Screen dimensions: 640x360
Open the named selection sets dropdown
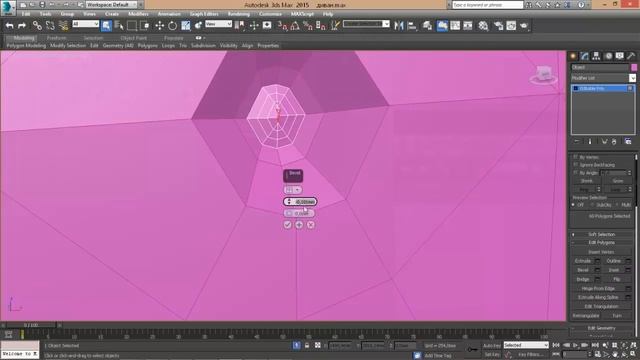366,24
